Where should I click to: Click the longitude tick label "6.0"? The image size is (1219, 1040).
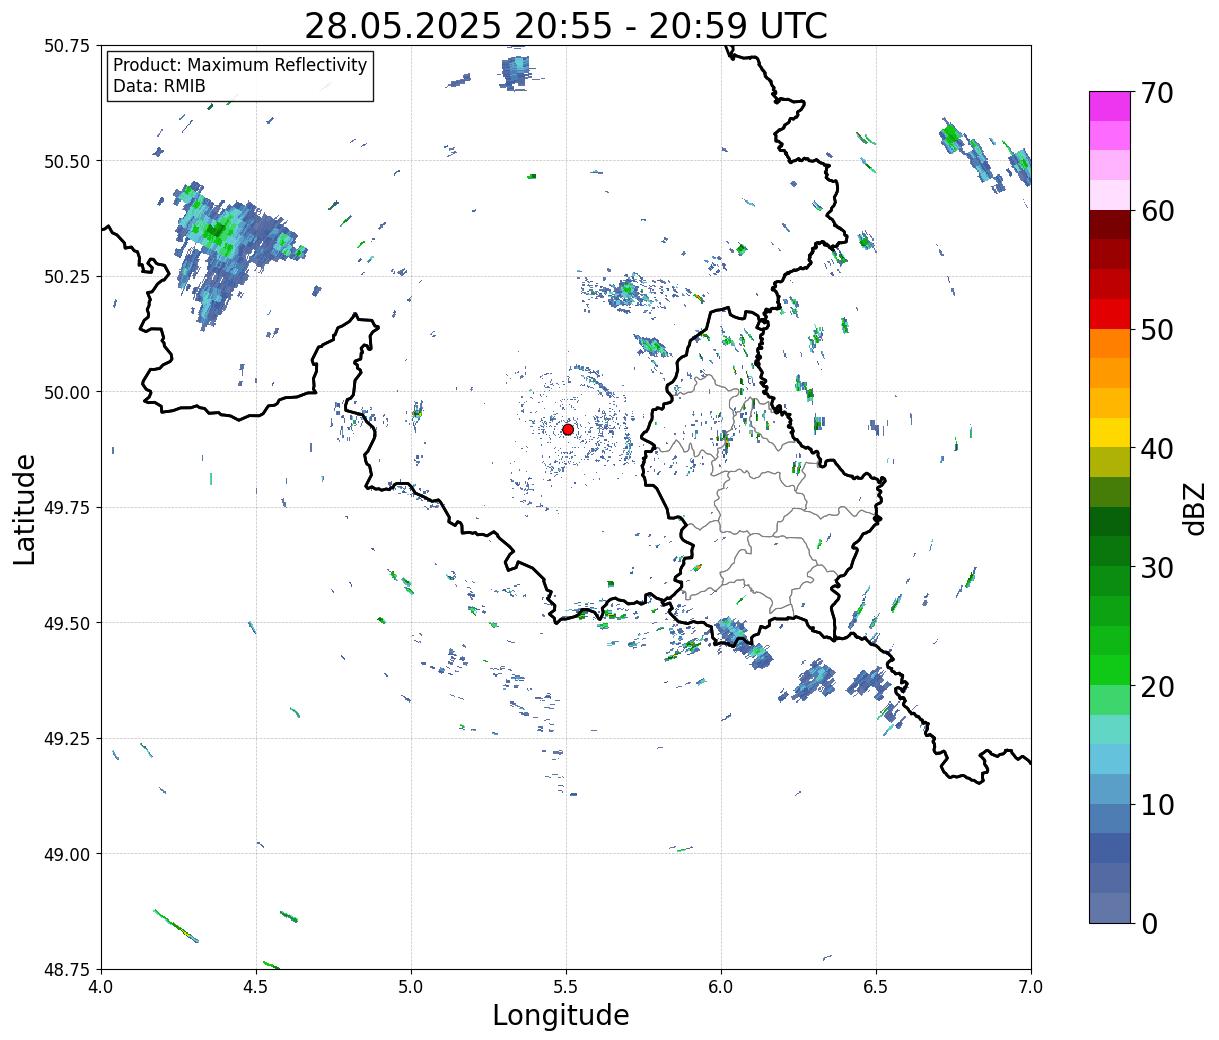721,987
